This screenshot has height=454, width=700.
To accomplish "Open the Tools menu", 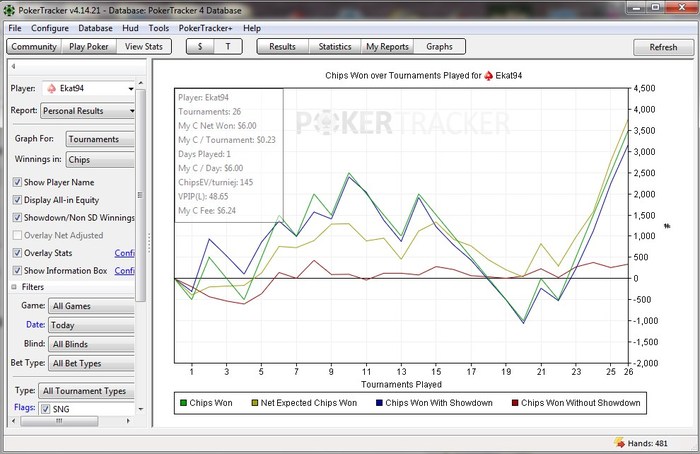I will point(158,28).
